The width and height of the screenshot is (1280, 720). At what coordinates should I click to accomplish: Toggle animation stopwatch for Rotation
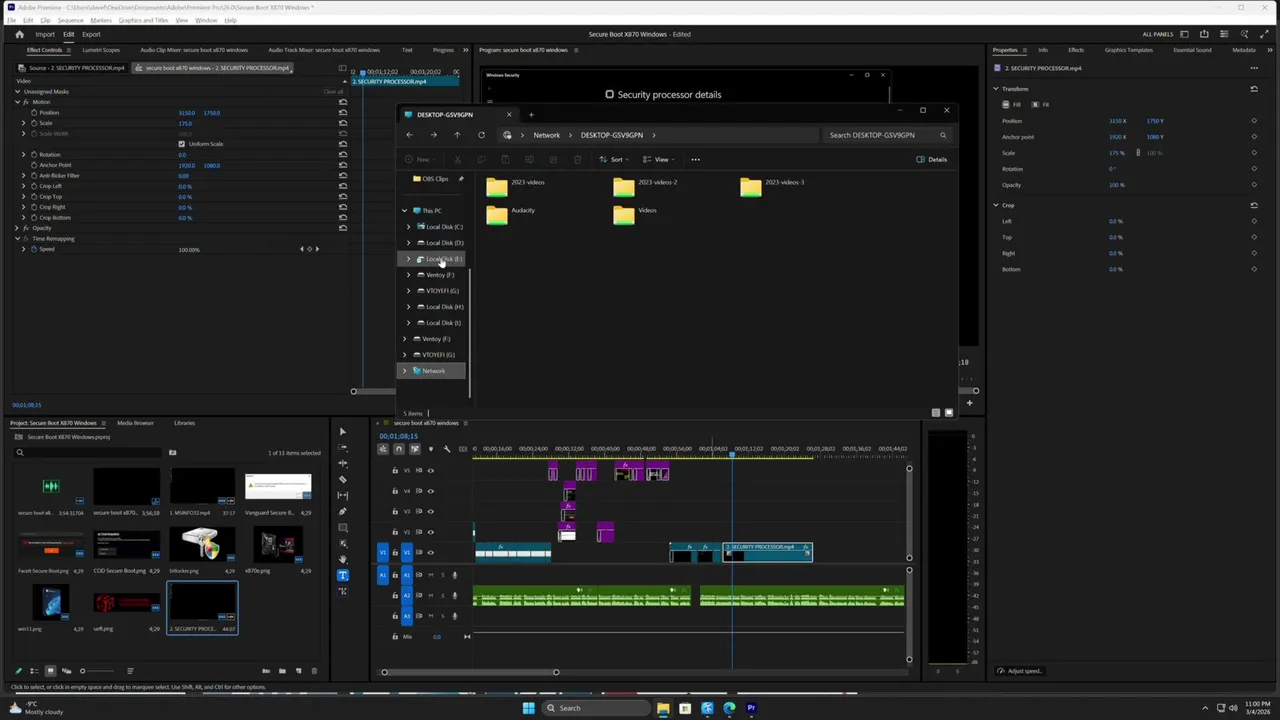[x=33, y=154]
